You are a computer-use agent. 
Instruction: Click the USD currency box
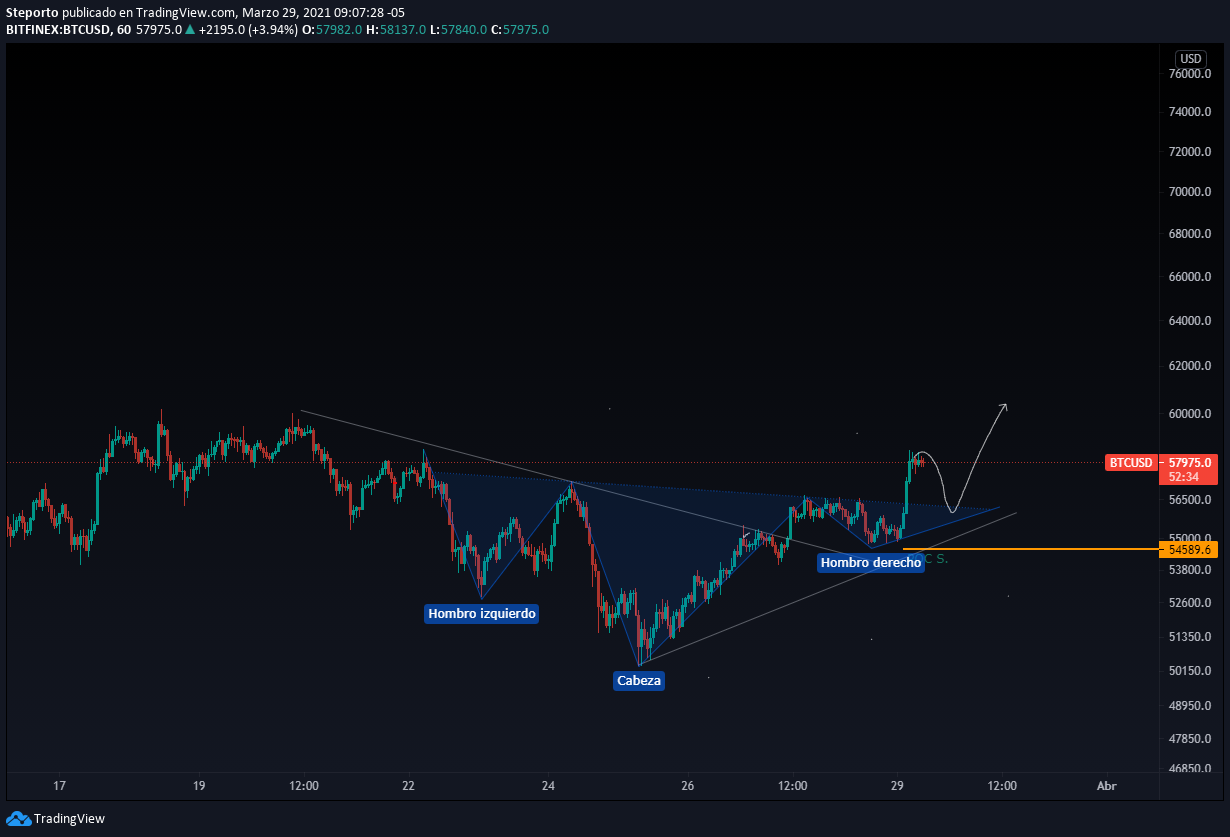(x=1190, y=58)
